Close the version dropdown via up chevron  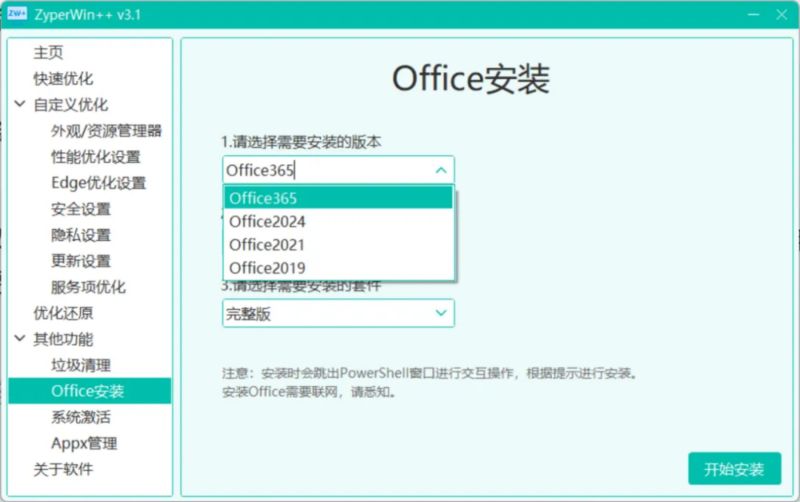pyautogui.click(x=441, y=170)
